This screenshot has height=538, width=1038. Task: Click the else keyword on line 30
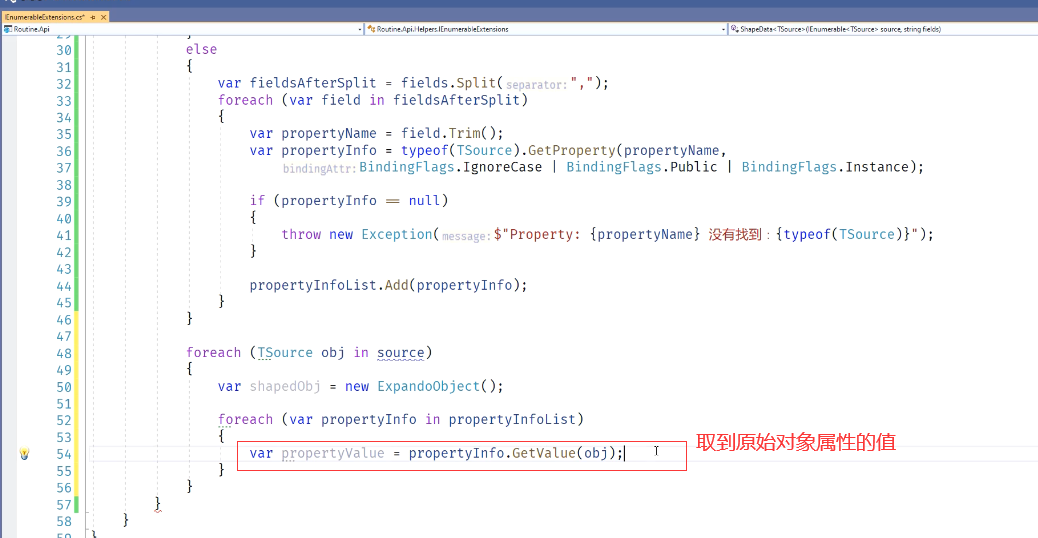click(x=201, y=50)
